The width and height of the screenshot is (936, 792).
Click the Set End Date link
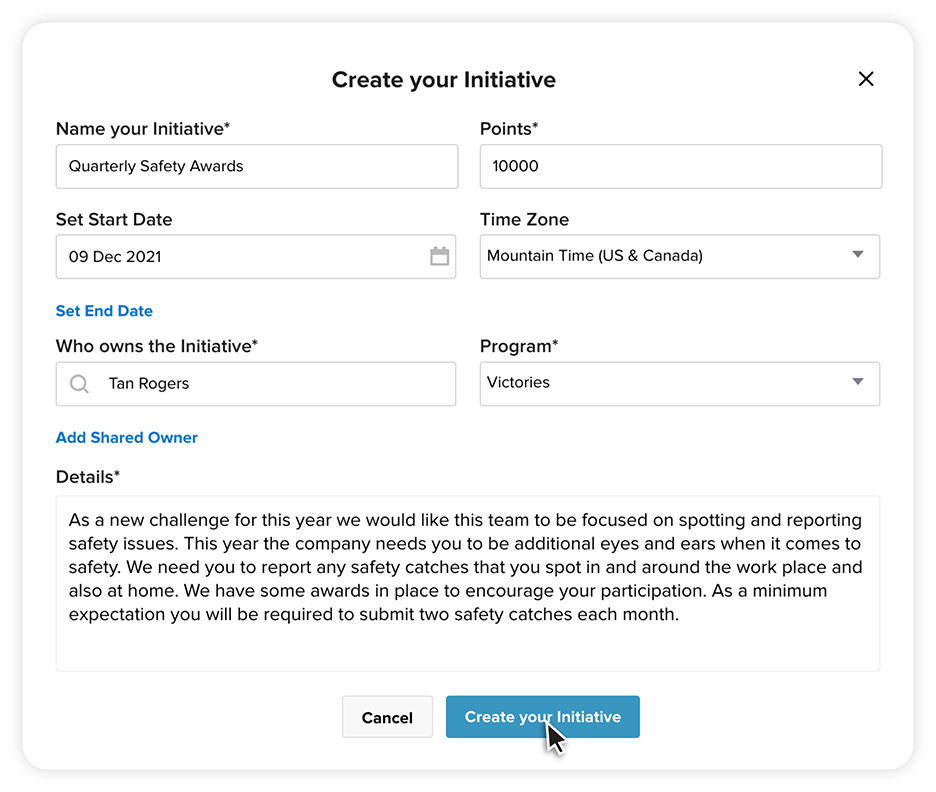[x=104, y=311]
